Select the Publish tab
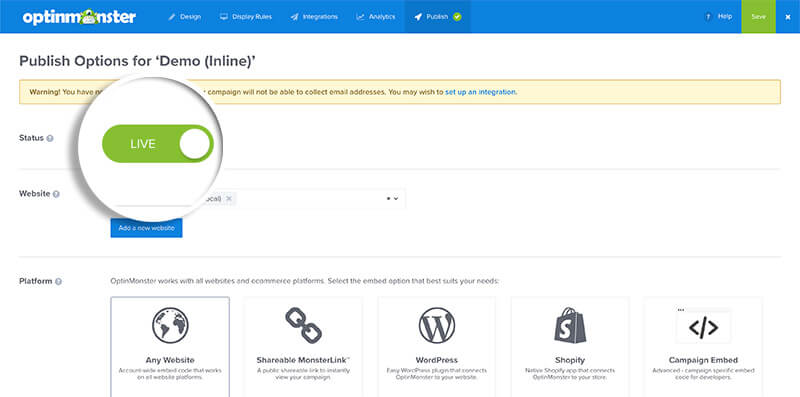This screenshot has width=800, height=397. coord(437,17)
